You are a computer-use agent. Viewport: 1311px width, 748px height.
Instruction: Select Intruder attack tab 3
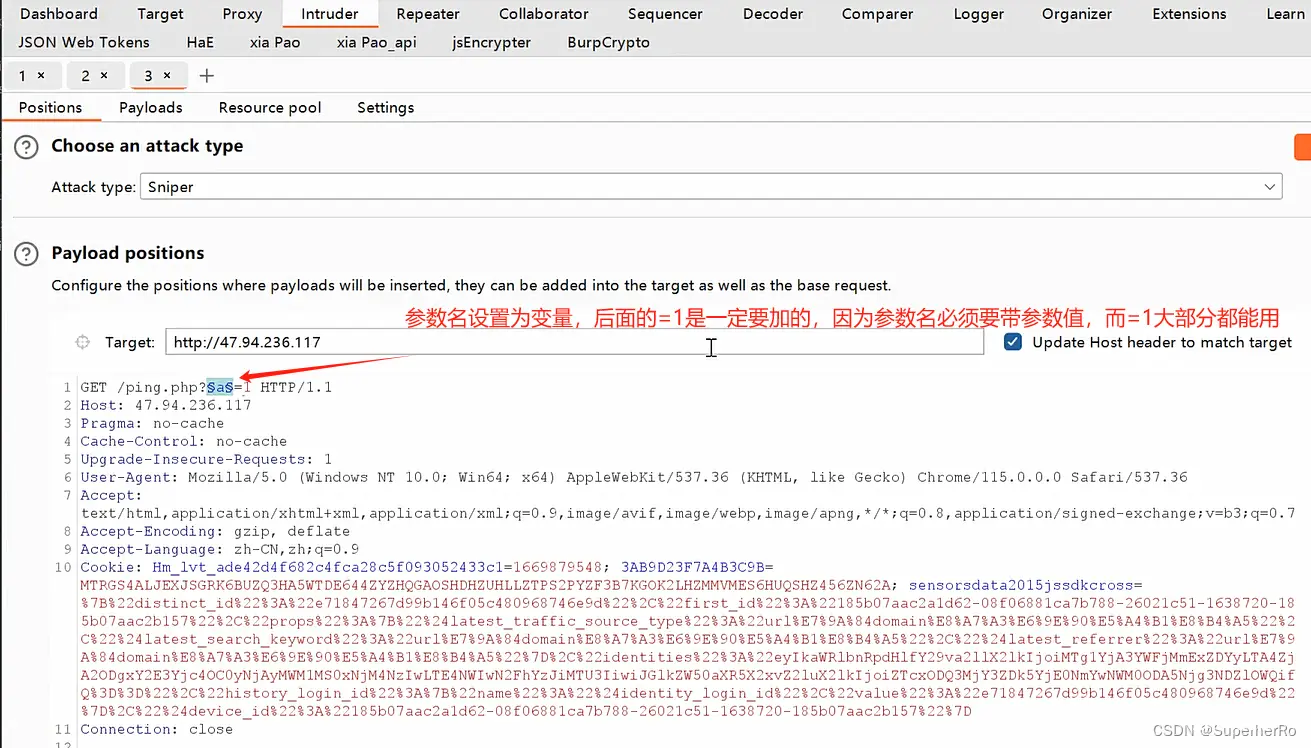pyautogui.click(x=148, y=75)
